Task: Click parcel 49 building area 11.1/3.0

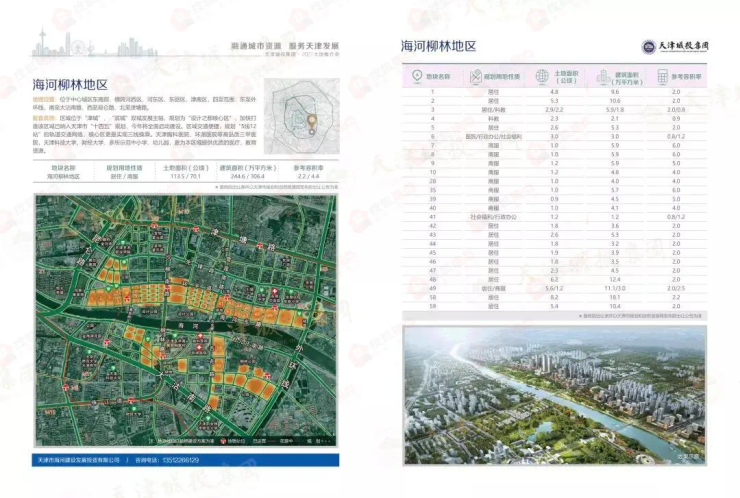Action: tap(614, 288)
